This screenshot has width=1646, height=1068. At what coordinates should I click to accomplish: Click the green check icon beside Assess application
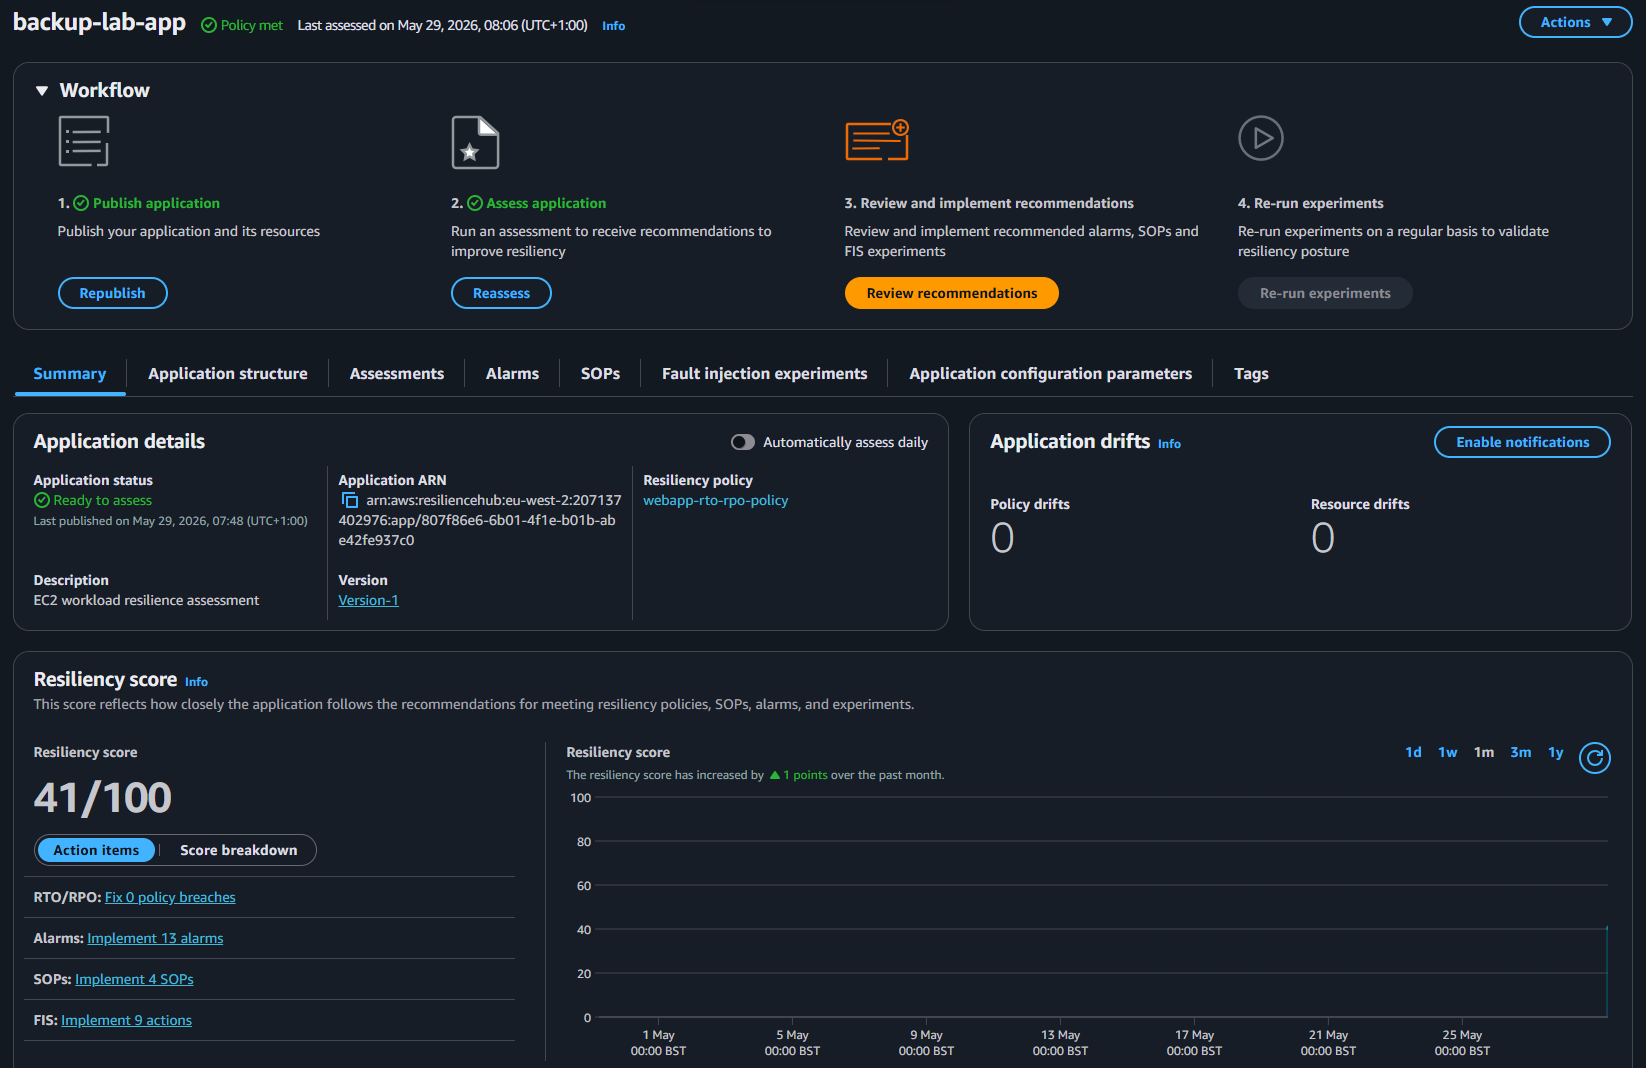(475, 203)
